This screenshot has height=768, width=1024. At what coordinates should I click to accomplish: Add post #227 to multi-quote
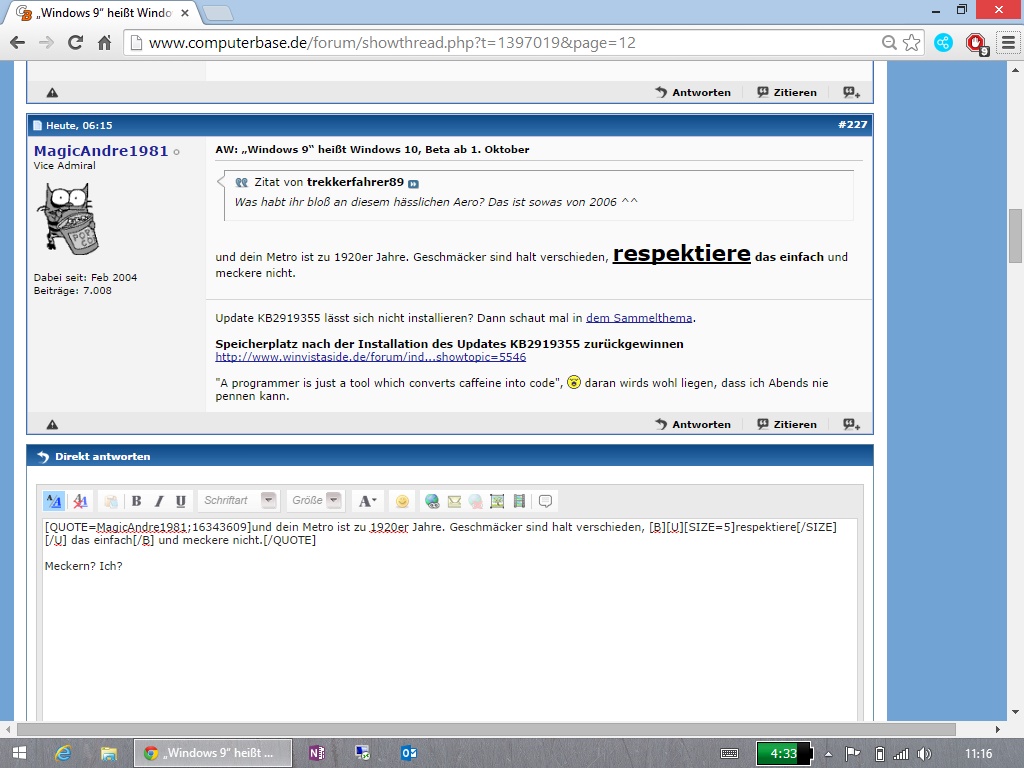[x=851, y=424]
